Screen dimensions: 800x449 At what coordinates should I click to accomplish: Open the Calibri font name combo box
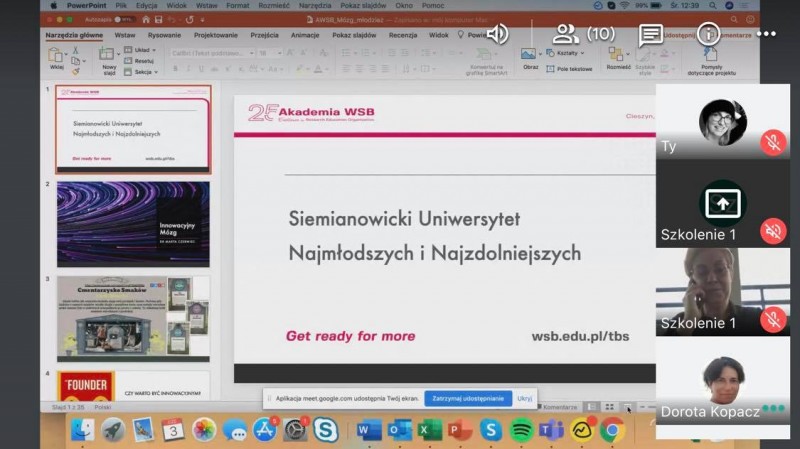[x=212, y=53]
